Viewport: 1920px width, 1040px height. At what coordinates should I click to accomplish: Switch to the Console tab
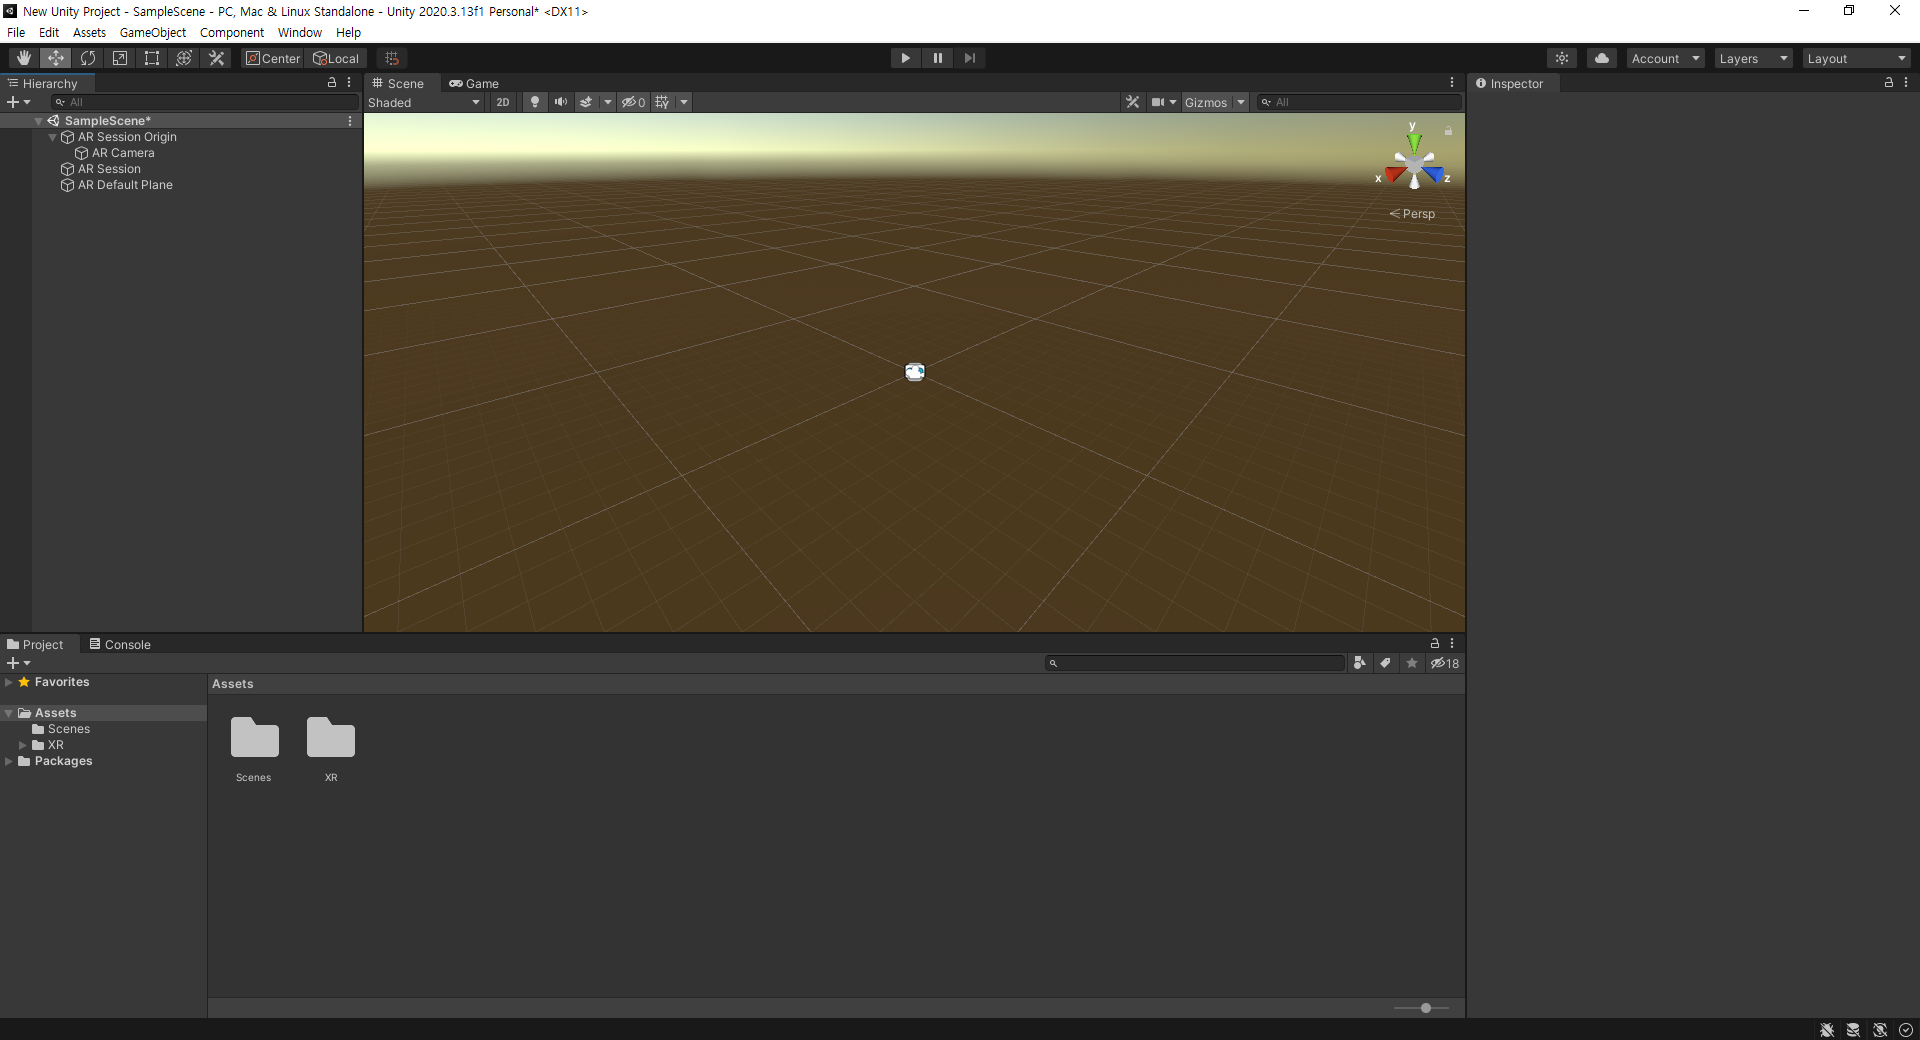click(120, 644)
